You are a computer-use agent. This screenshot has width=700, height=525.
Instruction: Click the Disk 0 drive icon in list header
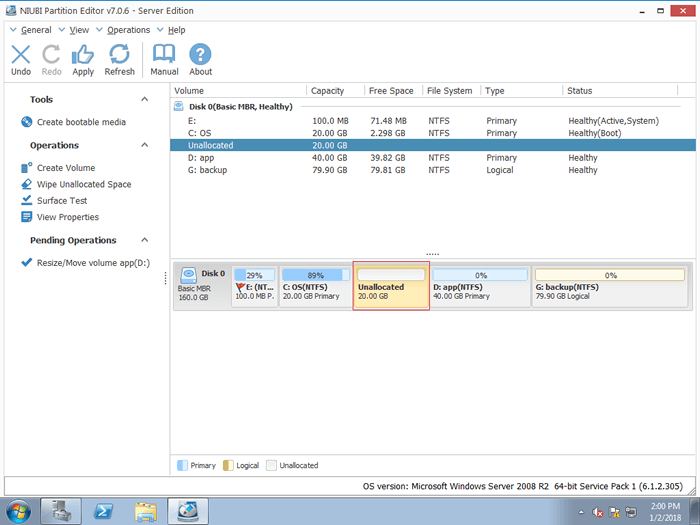click(179, 106)
